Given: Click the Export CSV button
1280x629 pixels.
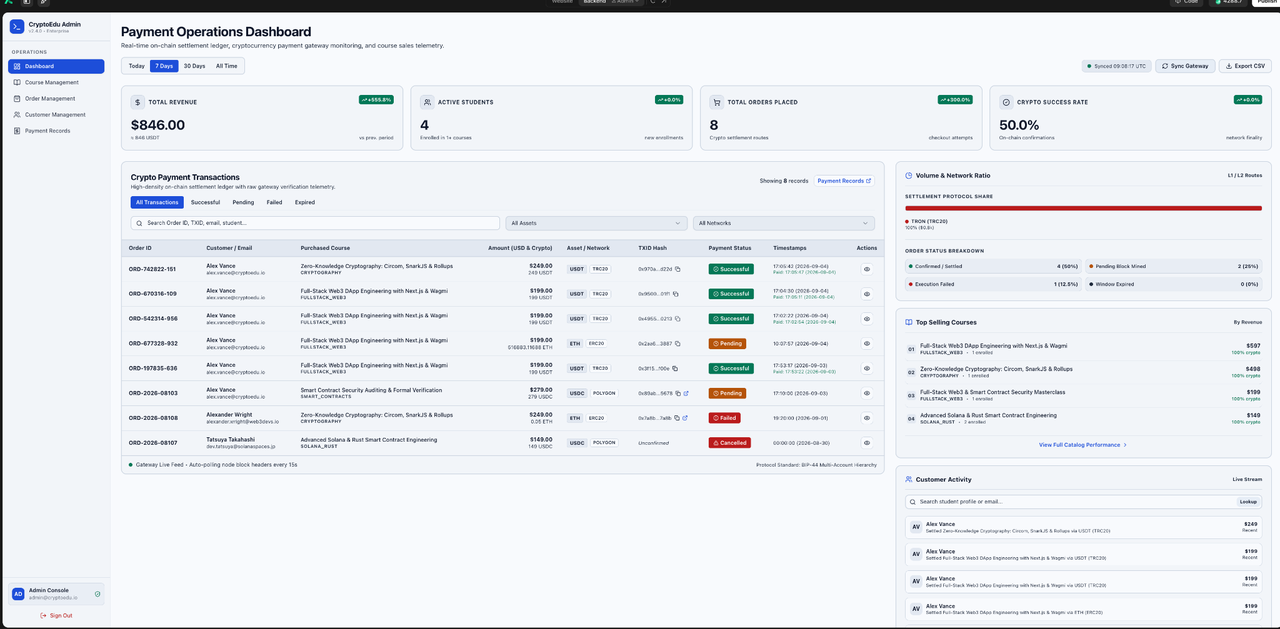Looking at the screenshot, I should 1245,66.
